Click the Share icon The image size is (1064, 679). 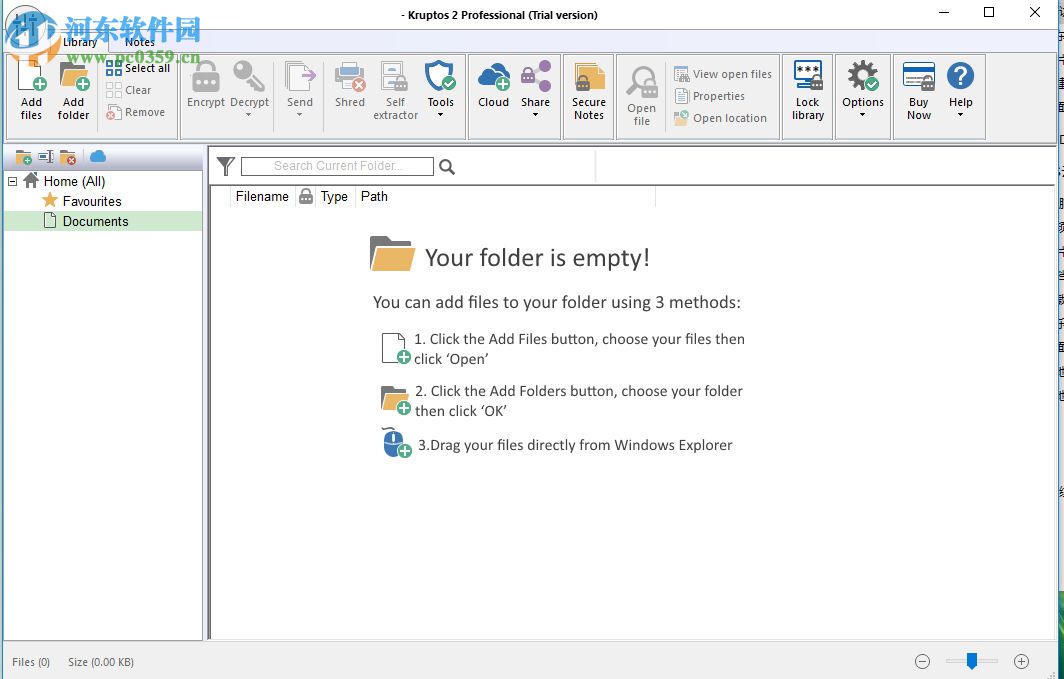tap(535, 76)
